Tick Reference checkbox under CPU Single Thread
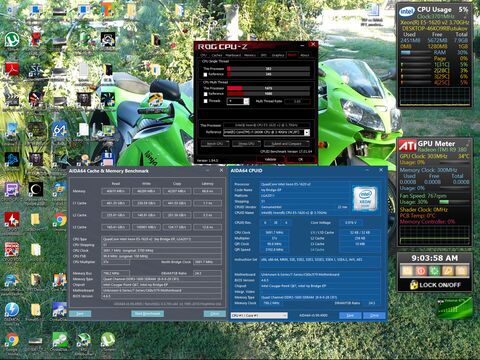This screenshot has height=360, width=480. (205, 74)
